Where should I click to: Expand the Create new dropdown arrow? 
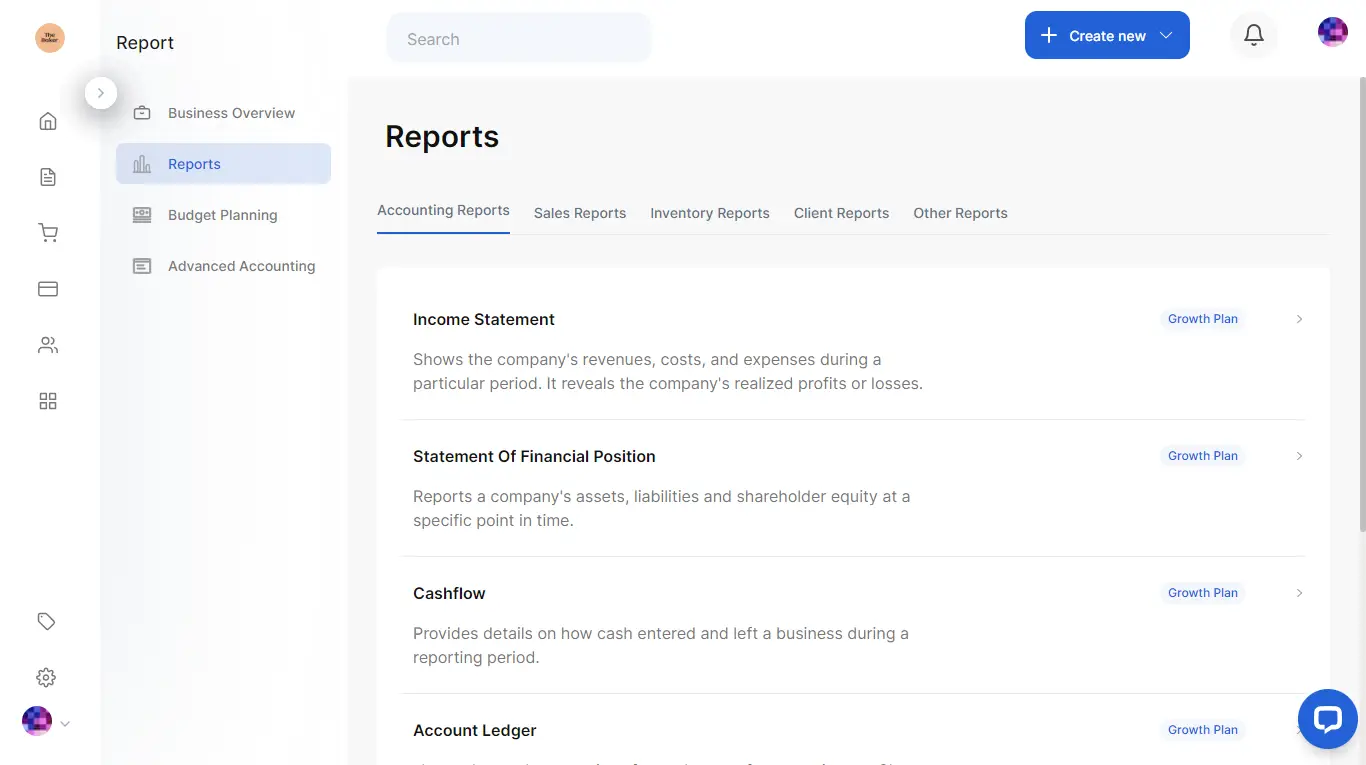(1166, 34)
